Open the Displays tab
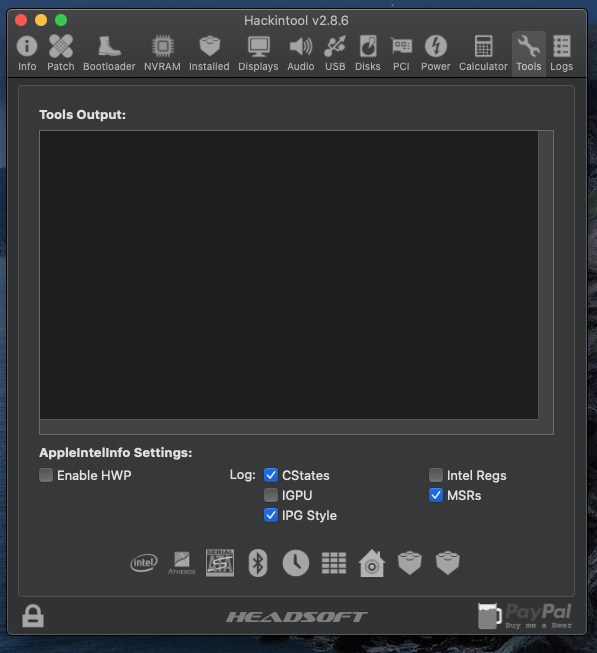597x653 pixels. coord(258,53)
